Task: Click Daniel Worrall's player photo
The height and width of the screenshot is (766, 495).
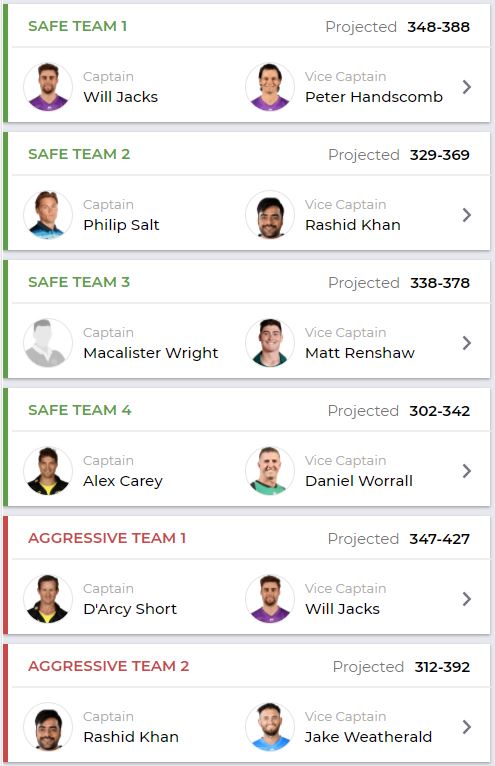Action: (270, 471)
